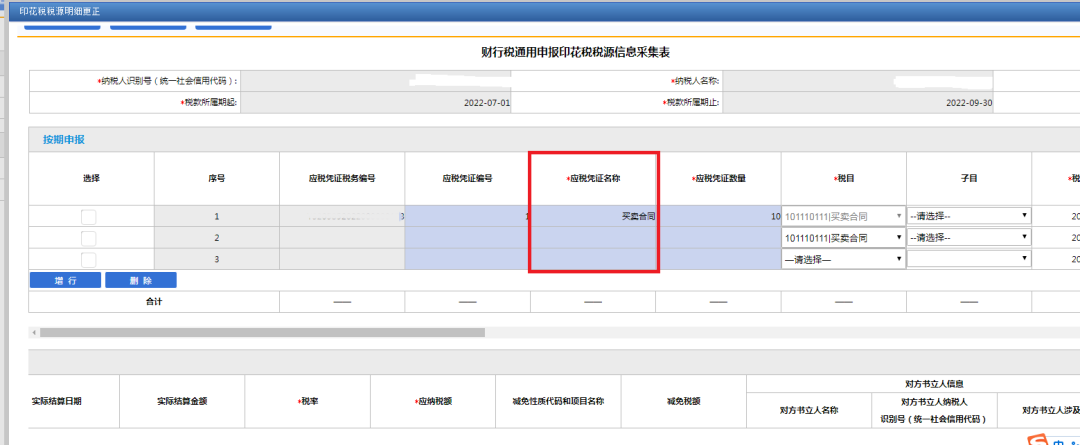Click row 1 应税凭证数量 cell with value 10

pyautogui.click(x=718, y=216)
